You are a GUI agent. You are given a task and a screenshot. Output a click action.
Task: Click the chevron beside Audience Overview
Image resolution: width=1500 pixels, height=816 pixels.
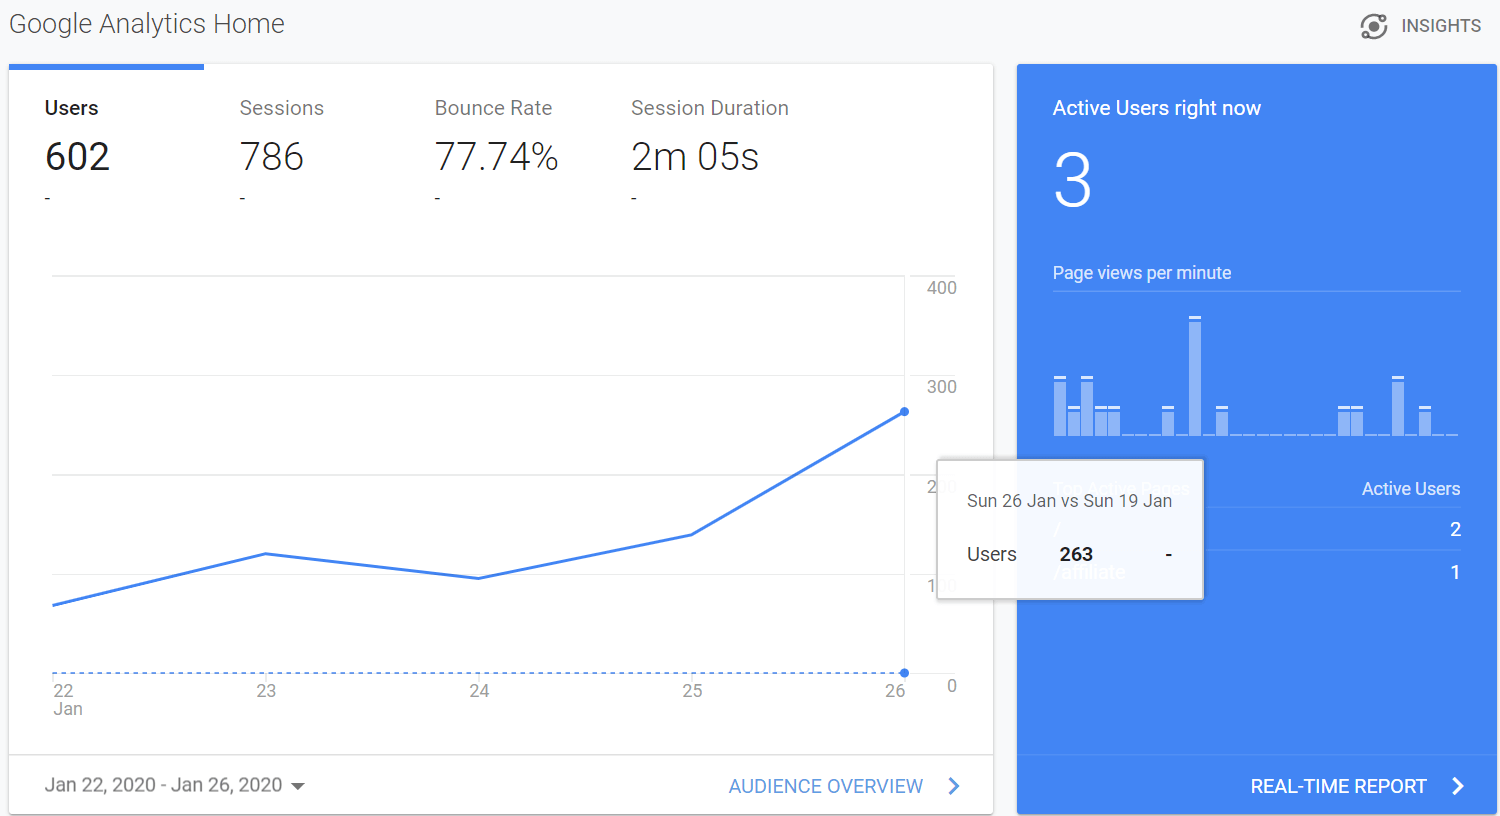pyautogui.click(x=954, y=786)
